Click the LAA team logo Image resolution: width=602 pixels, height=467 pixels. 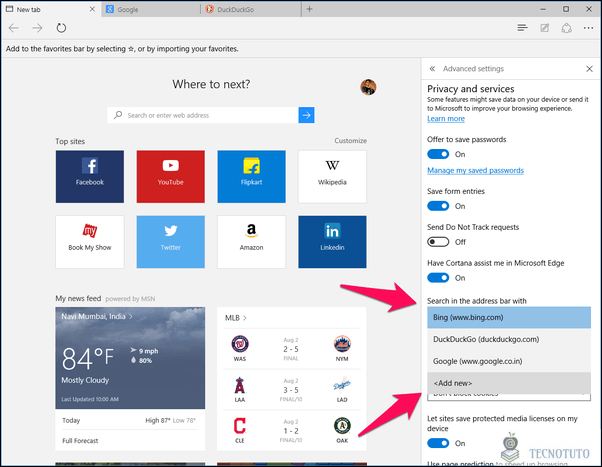pos(240,385)
